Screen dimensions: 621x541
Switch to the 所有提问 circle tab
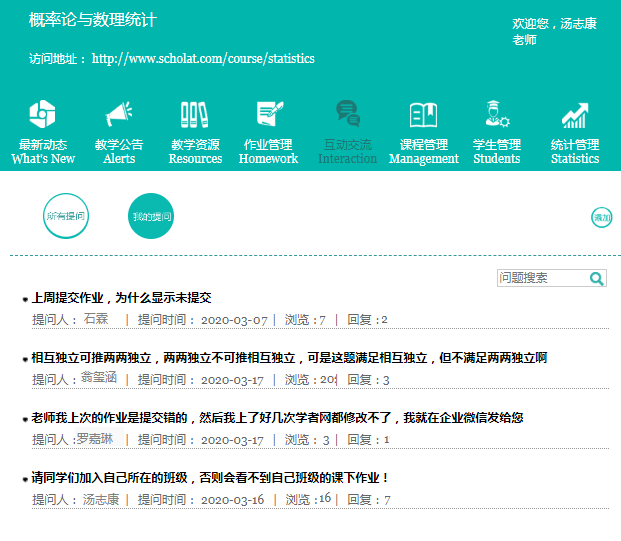66,216
